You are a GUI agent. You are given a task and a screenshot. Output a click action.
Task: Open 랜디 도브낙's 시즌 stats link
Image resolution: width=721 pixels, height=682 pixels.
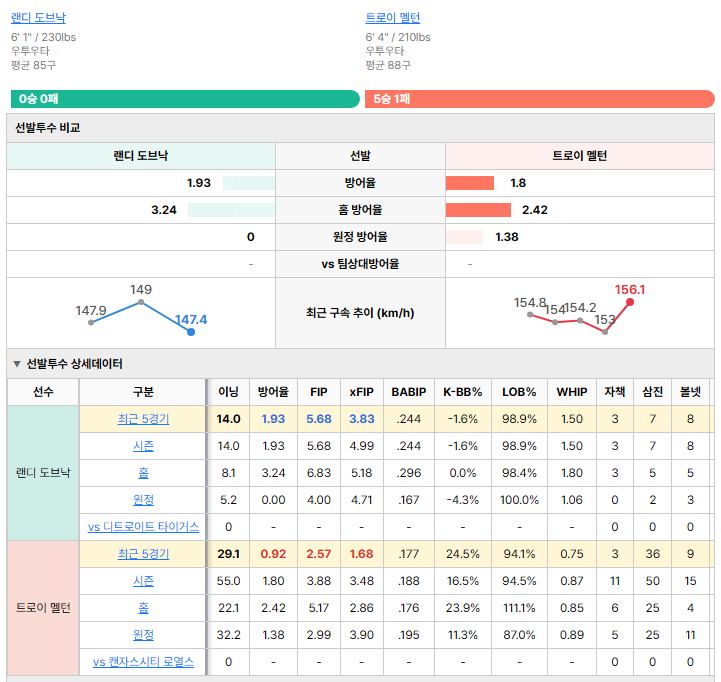143,446
